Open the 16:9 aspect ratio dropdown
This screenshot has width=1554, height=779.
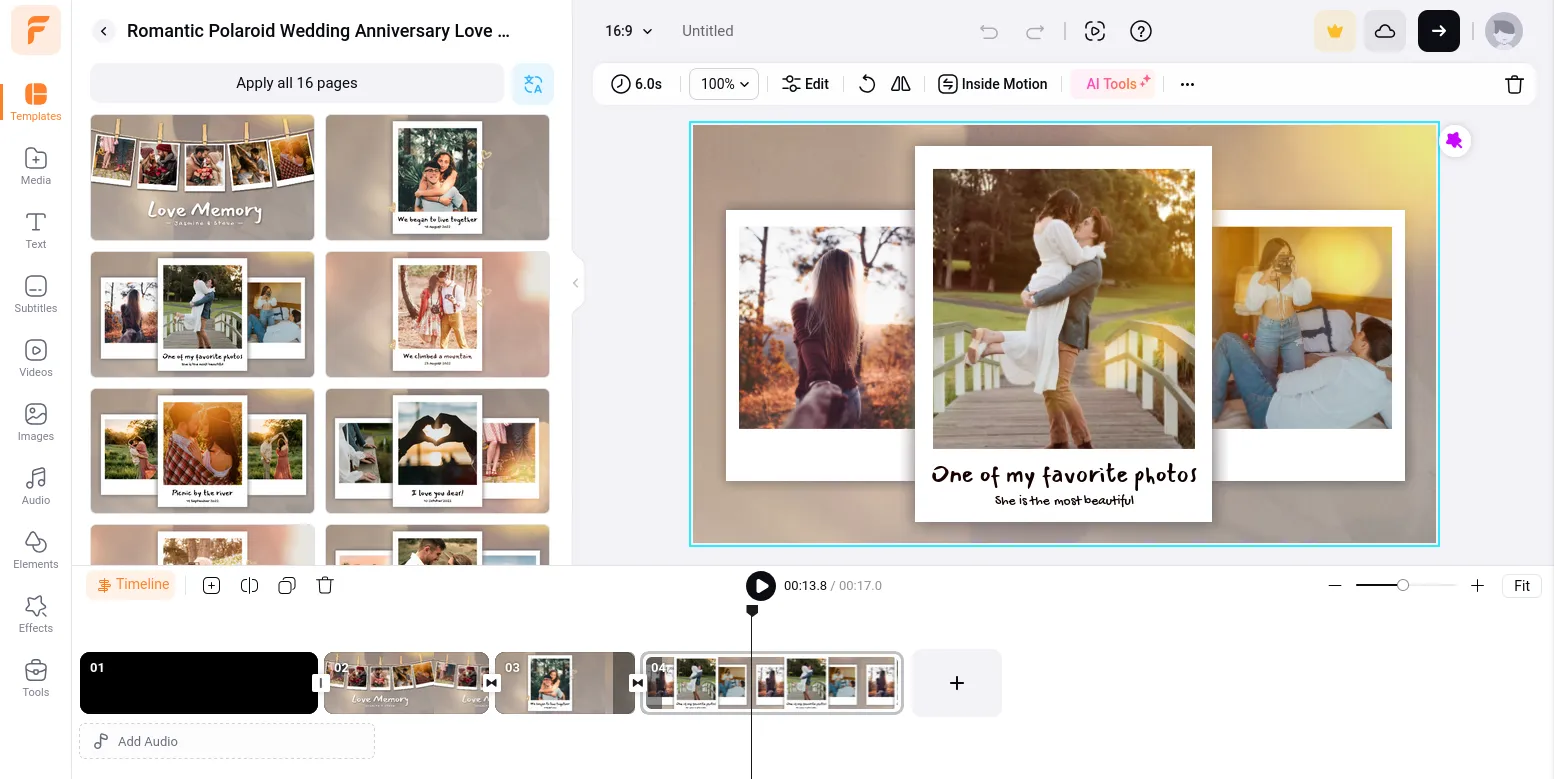click(x=628, y=31)
